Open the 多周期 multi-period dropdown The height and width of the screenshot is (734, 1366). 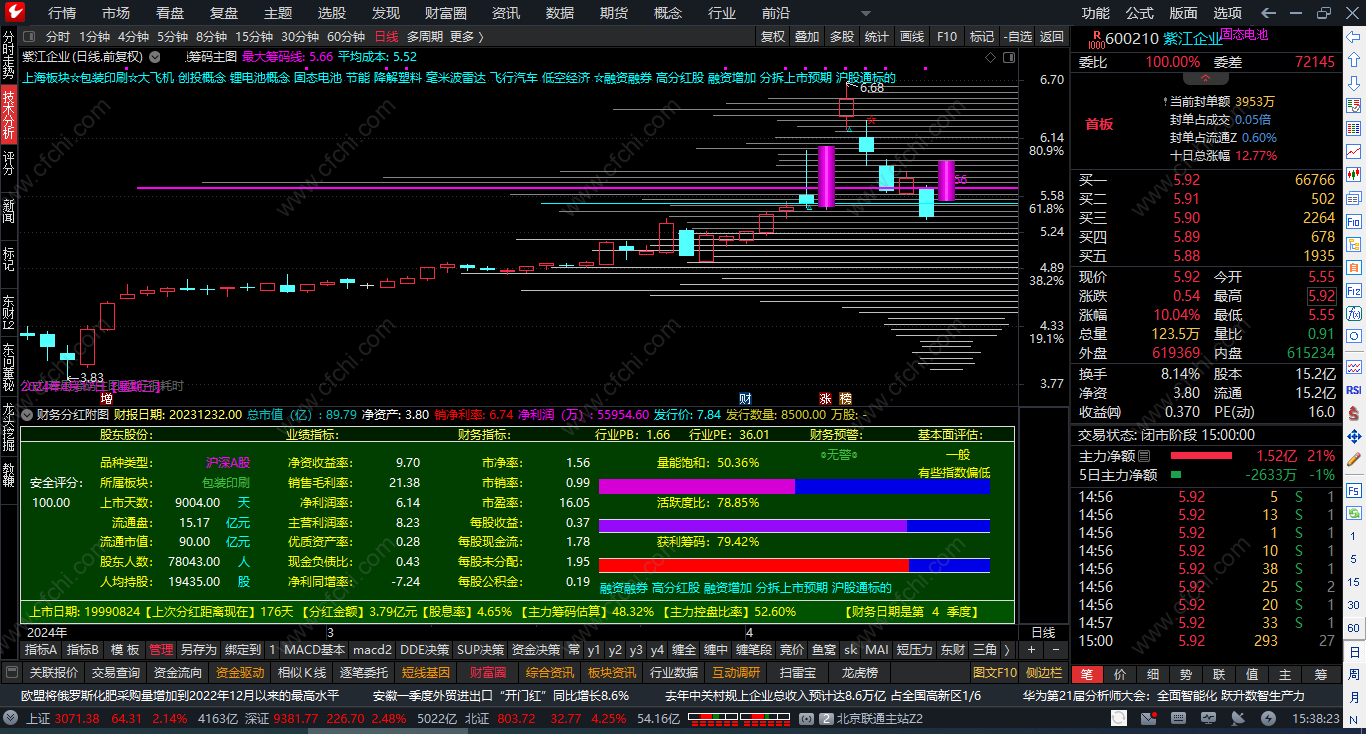425,36
